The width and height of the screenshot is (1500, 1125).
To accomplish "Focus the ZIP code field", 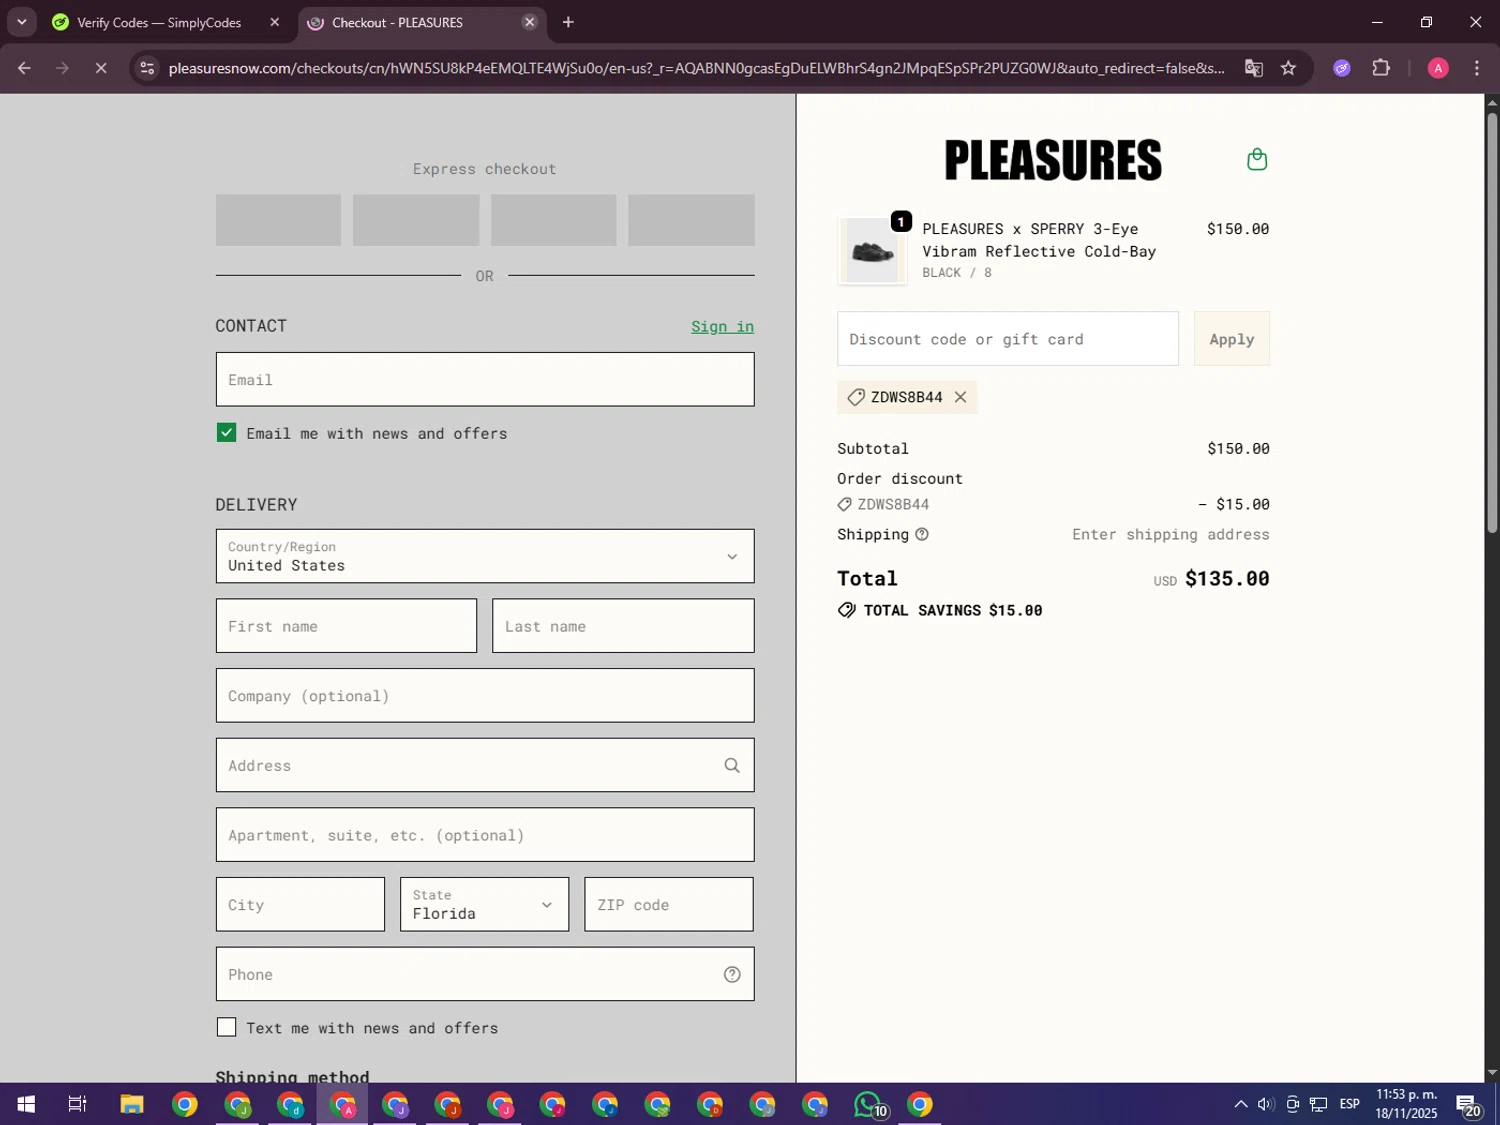I will (x=669, y=904).
